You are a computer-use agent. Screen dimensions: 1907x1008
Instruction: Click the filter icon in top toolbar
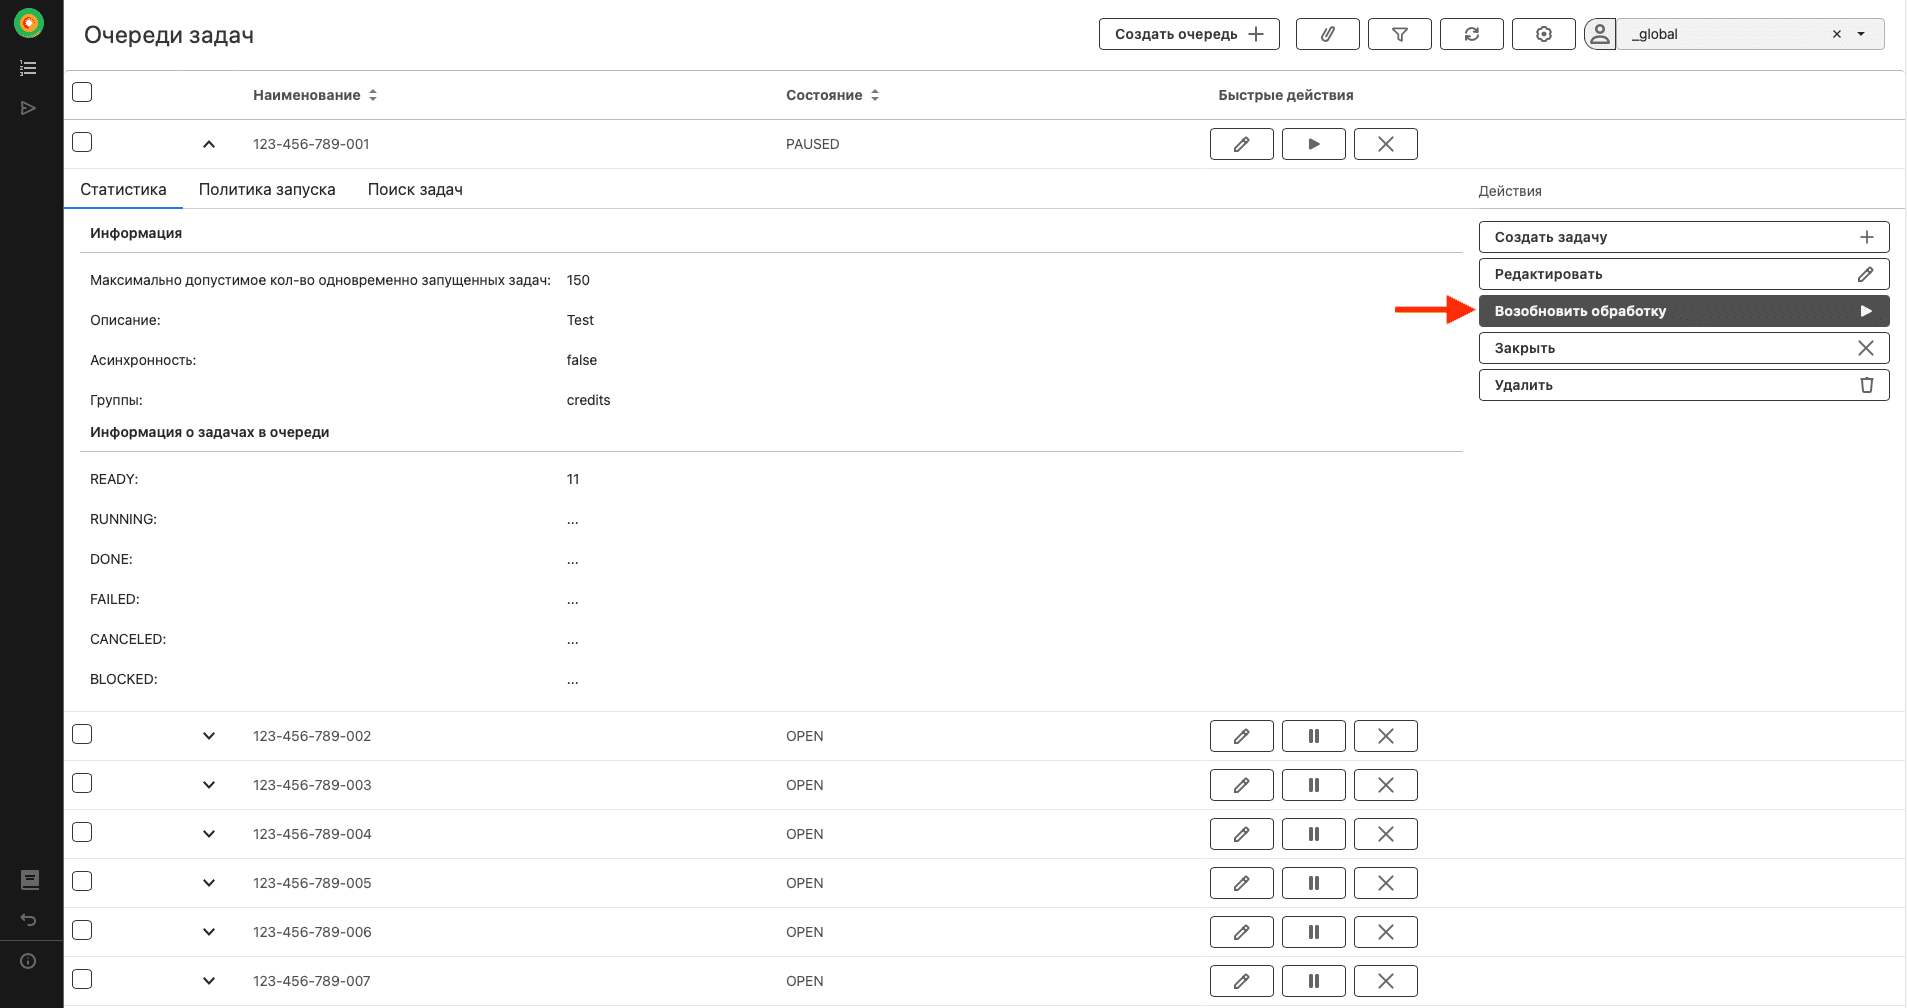coord(1399,34)
